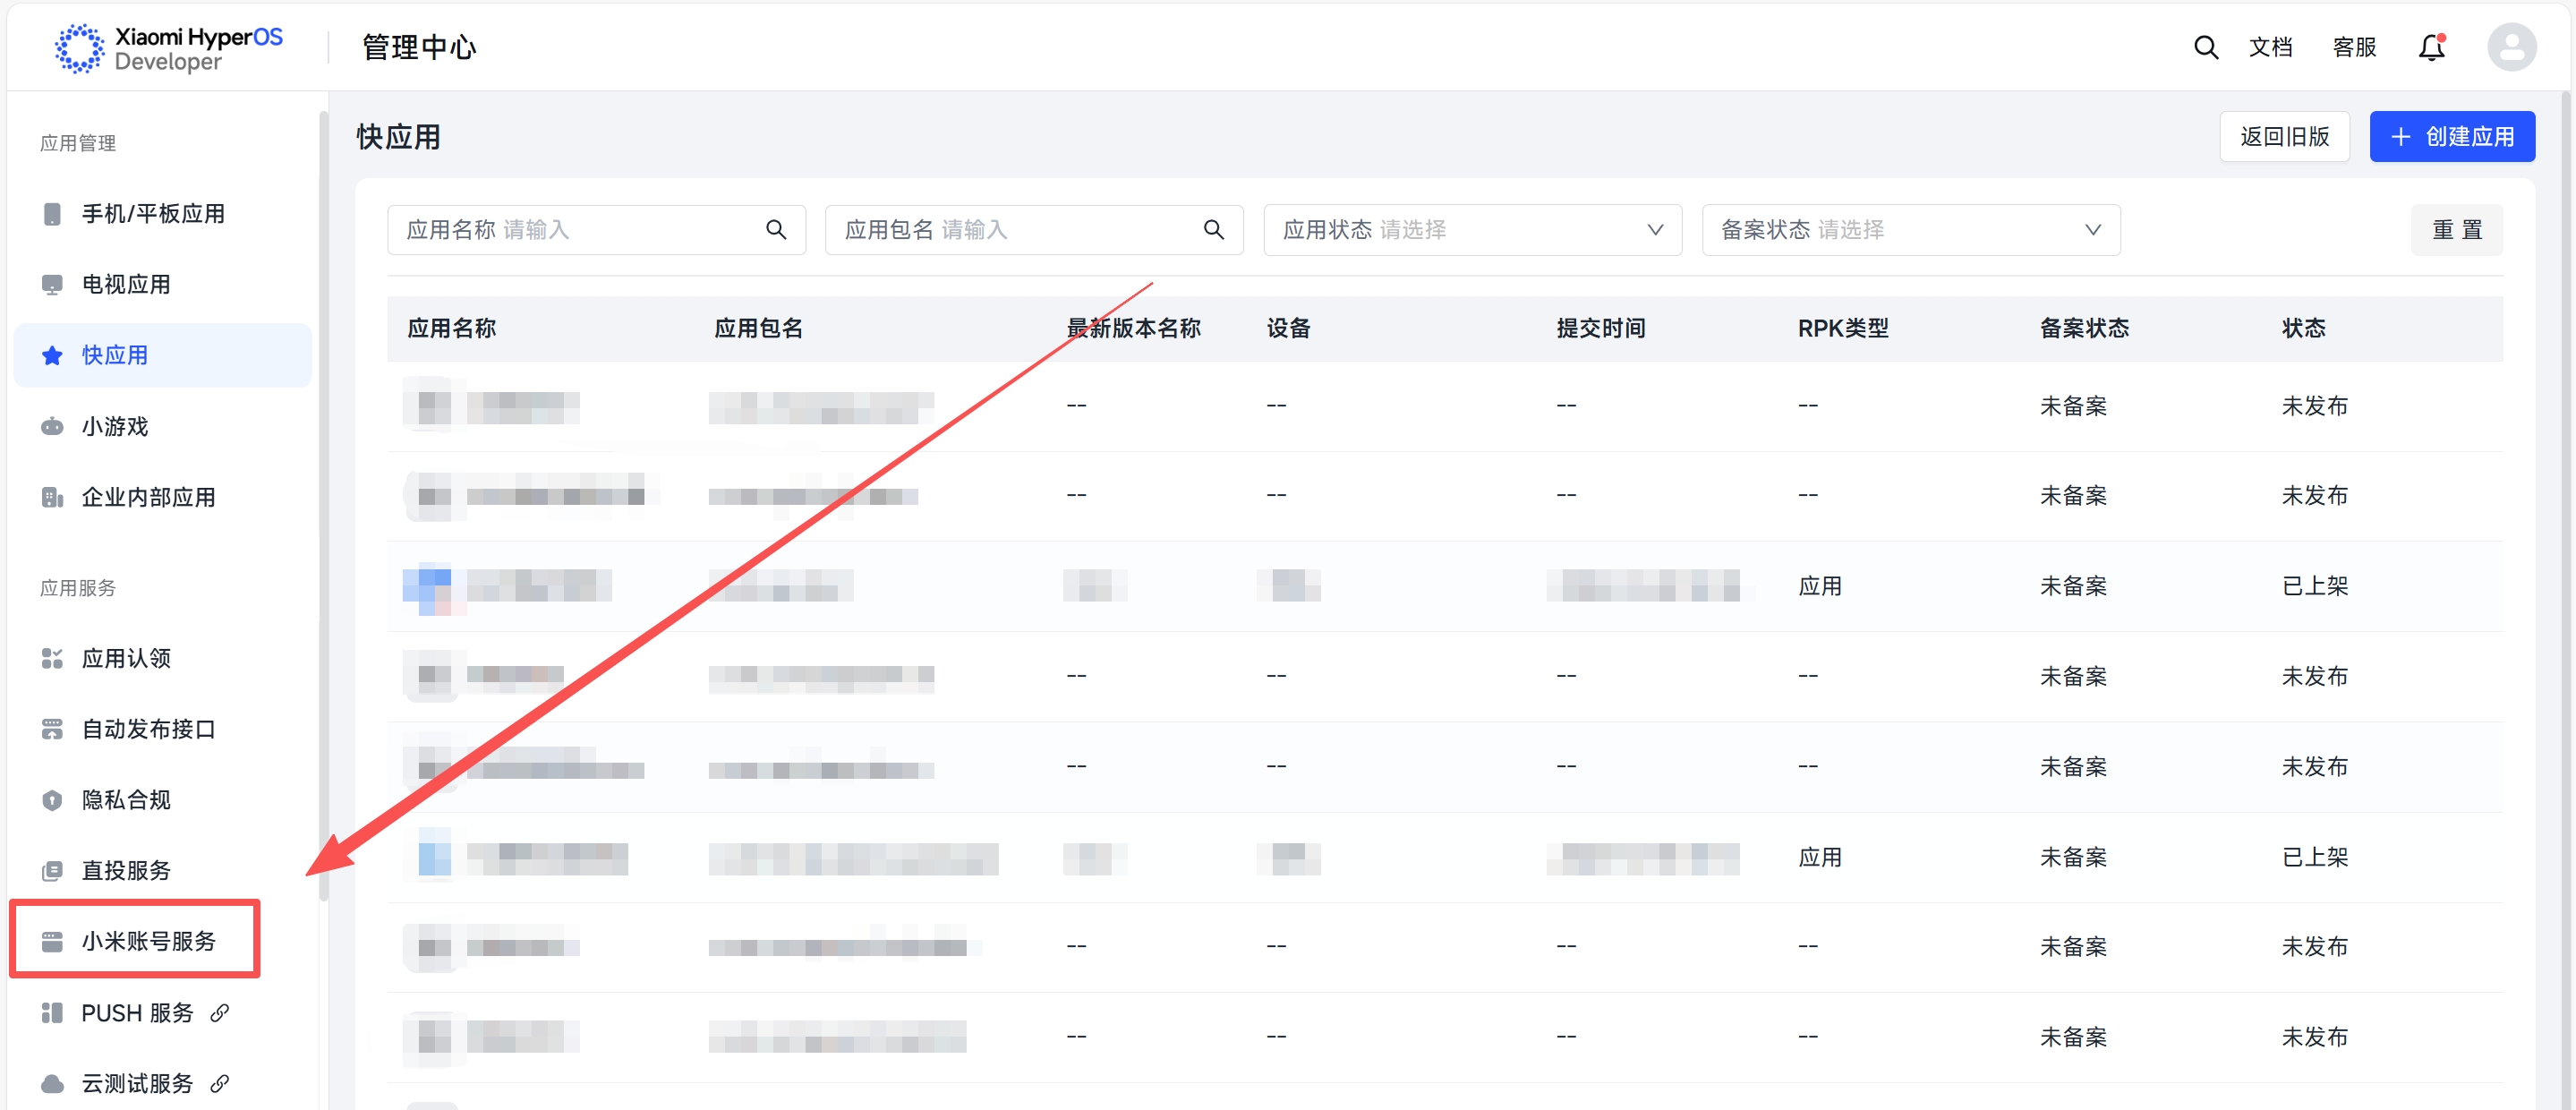Open 小游戏 in the sidebar
This screenshot has width=2576, height=1110.
115,427
